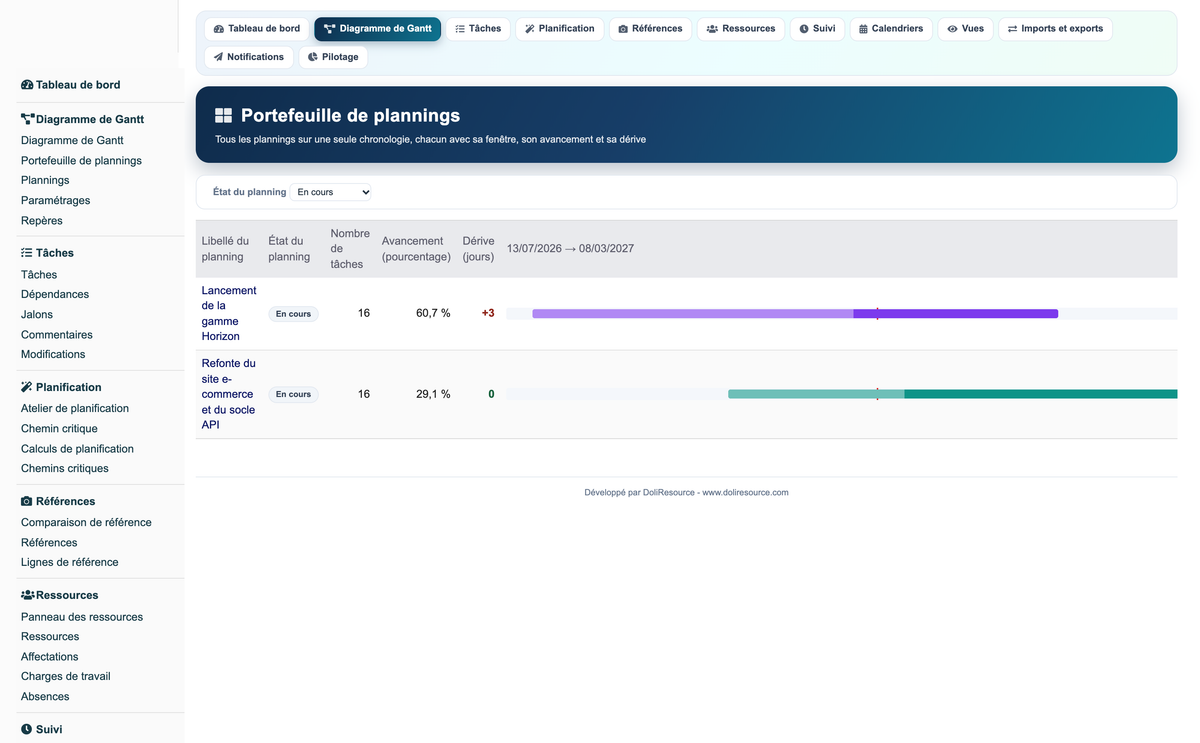Viewport: 1200px width, 743px height.
Task: Open the Refonte du site e-commerce planning
Action: click(x=229, y=394)
